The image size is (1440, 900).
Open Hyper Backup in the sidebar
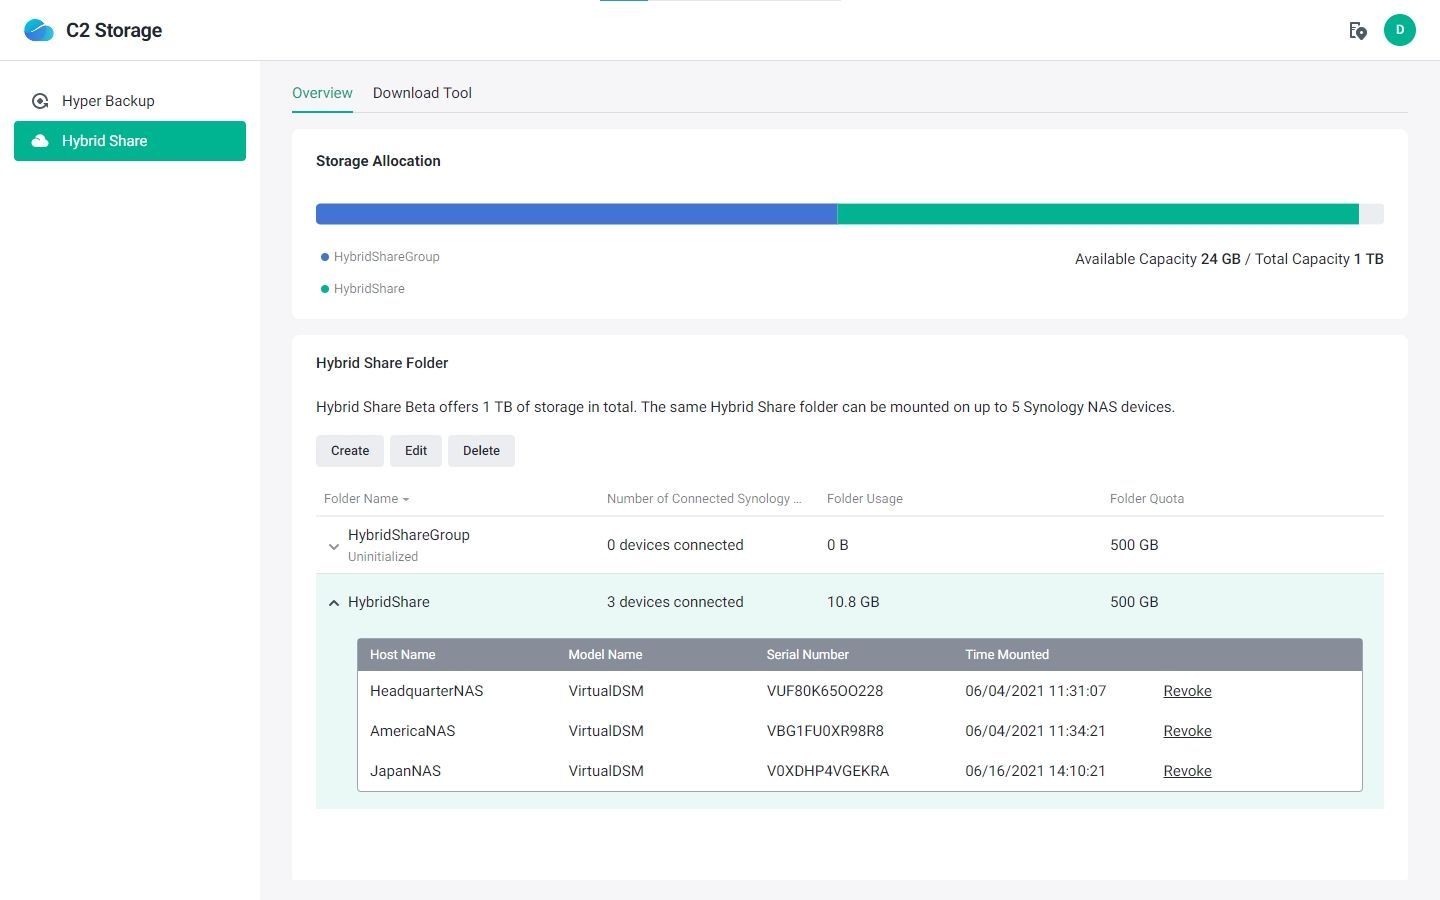(130, 101)
